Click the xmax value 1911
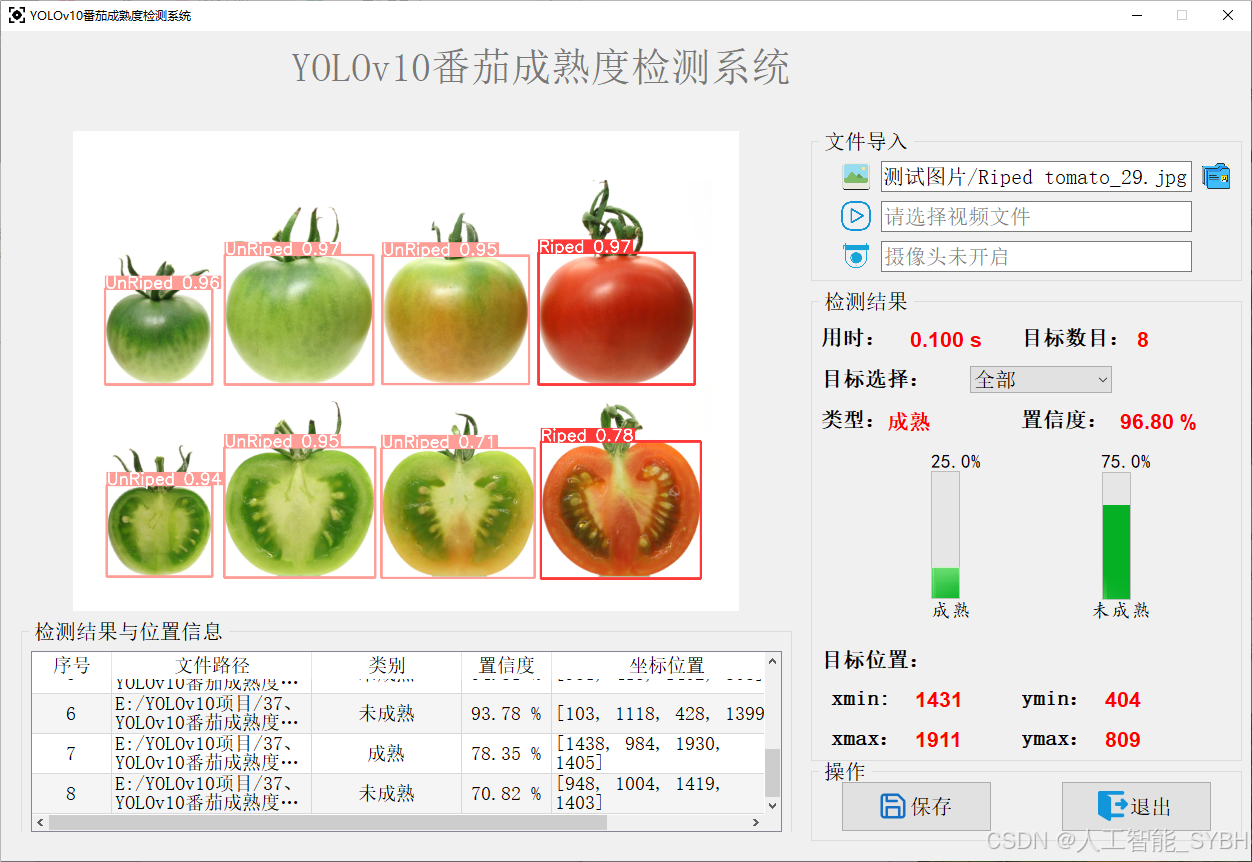The width and height of the screenshot is (1252, 862). 938,740
